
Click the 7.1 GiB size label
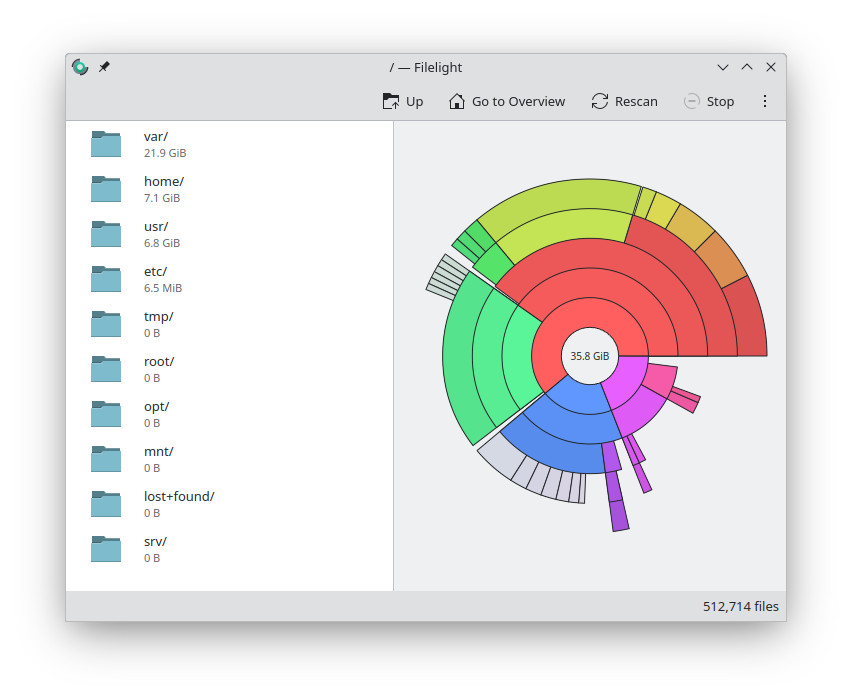click(162, 198)
